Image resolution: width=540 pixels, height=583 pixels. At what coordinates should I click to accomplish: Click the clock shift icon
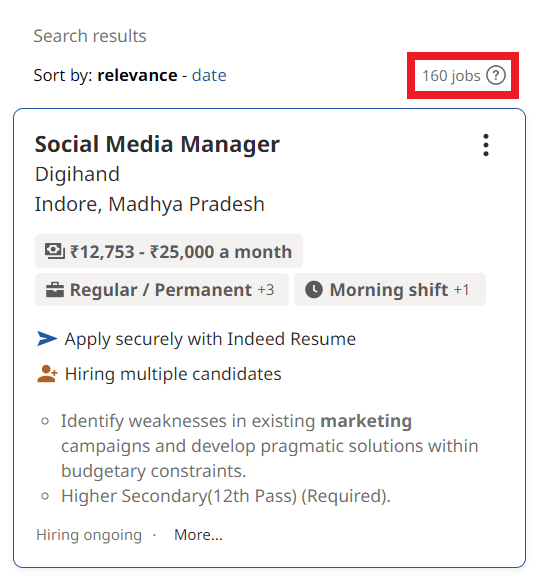pyautogui.click(x=314, y=290)
